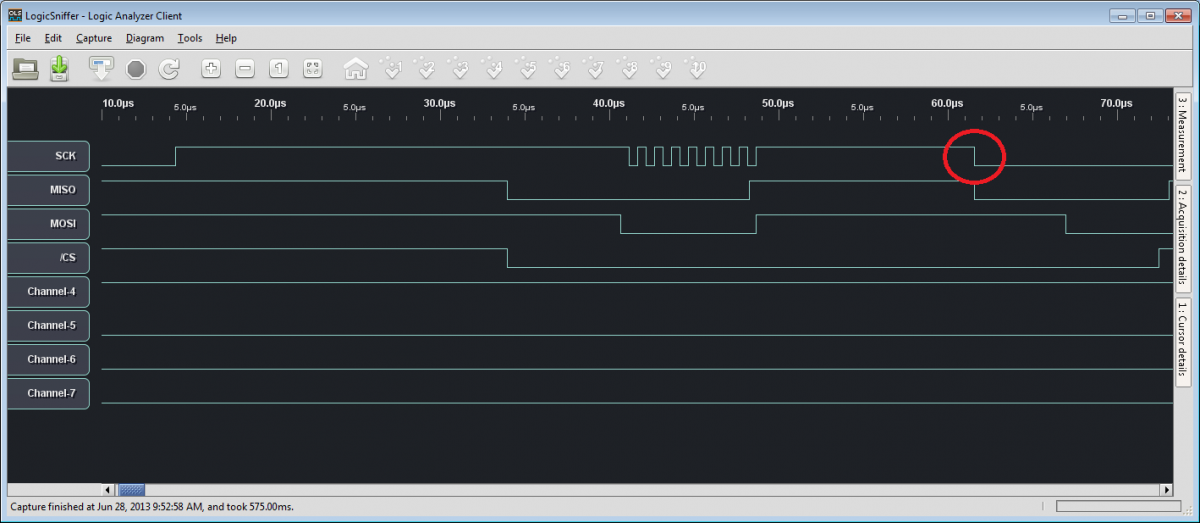Click the 40.0µs timeline marker
This screenshot has width=1200, height=523.
tap(609, 103)
